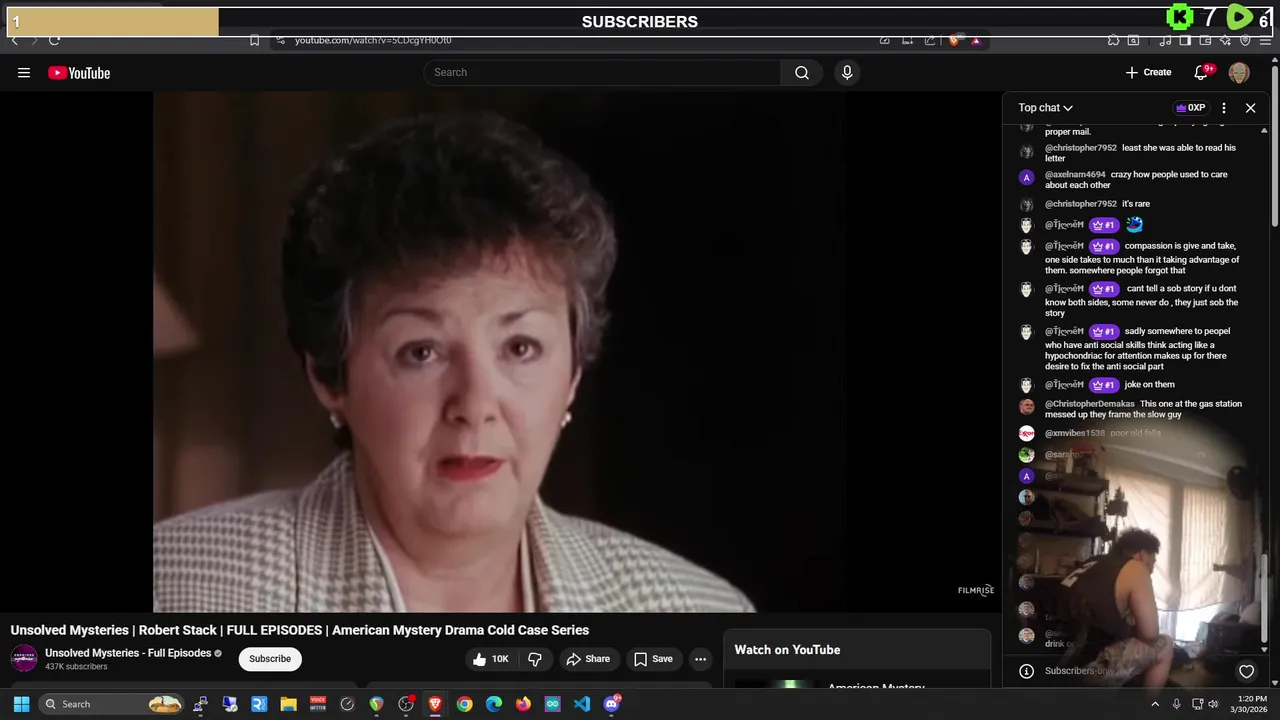Click the chat heart reaction icon
Screen dimensions: 1280x720
(1246, 671)
